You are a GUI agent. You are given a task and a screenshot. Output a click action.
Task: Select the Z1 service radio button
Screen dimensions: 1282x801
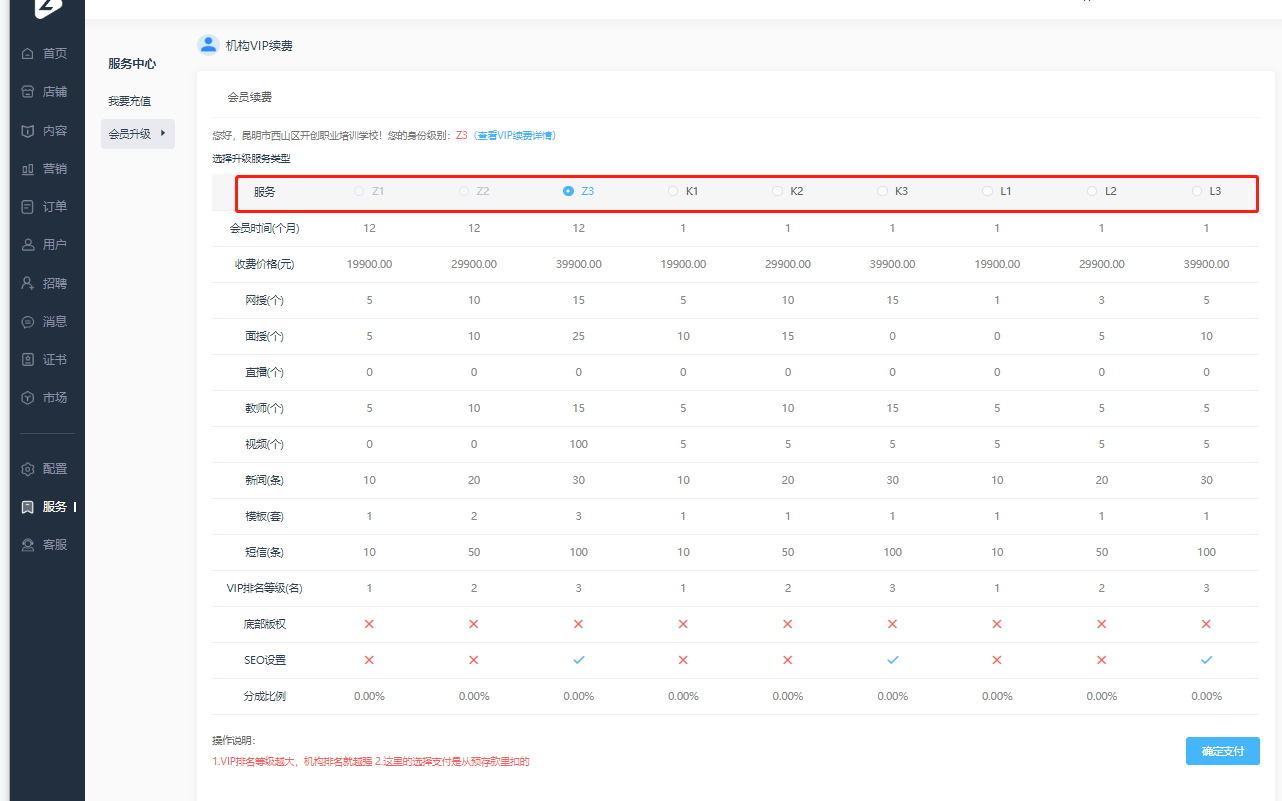tap(359, 191)
